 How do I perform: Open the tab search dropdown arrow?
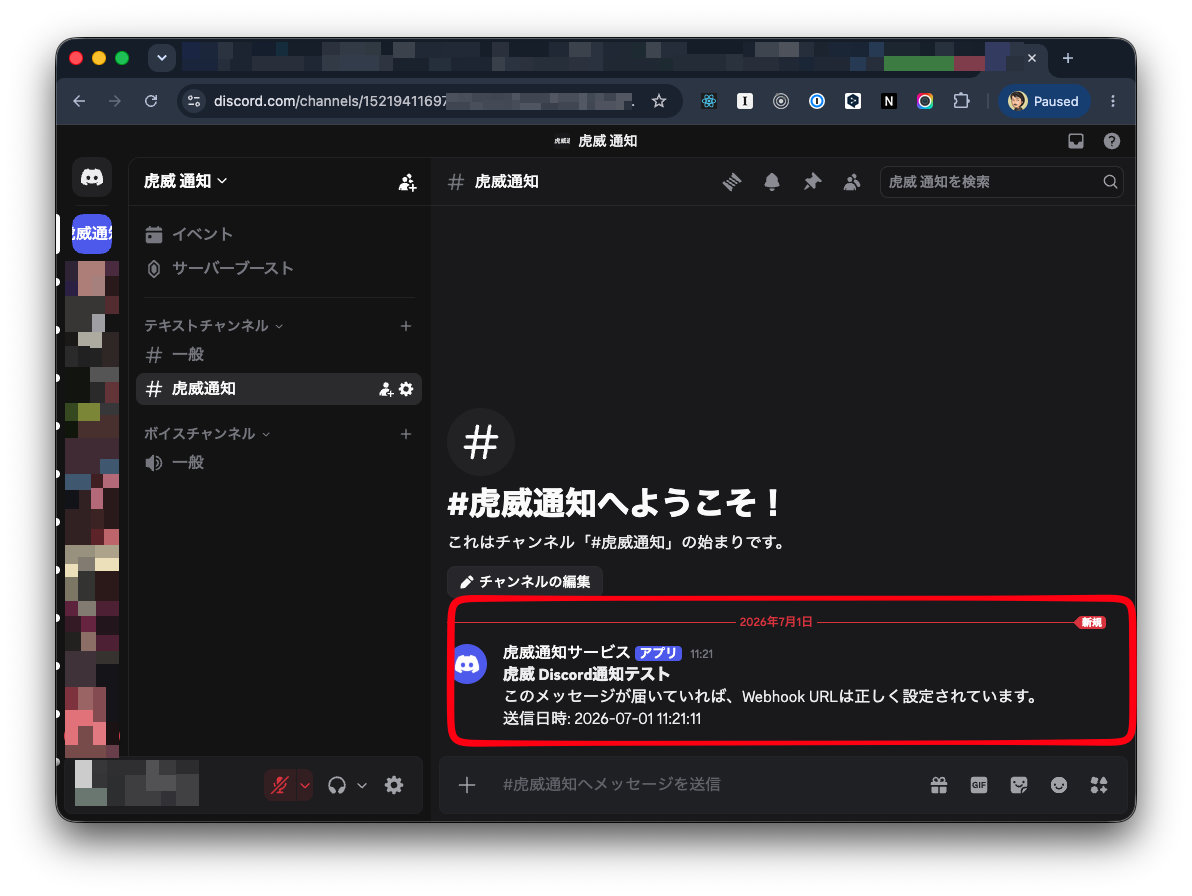162,58
